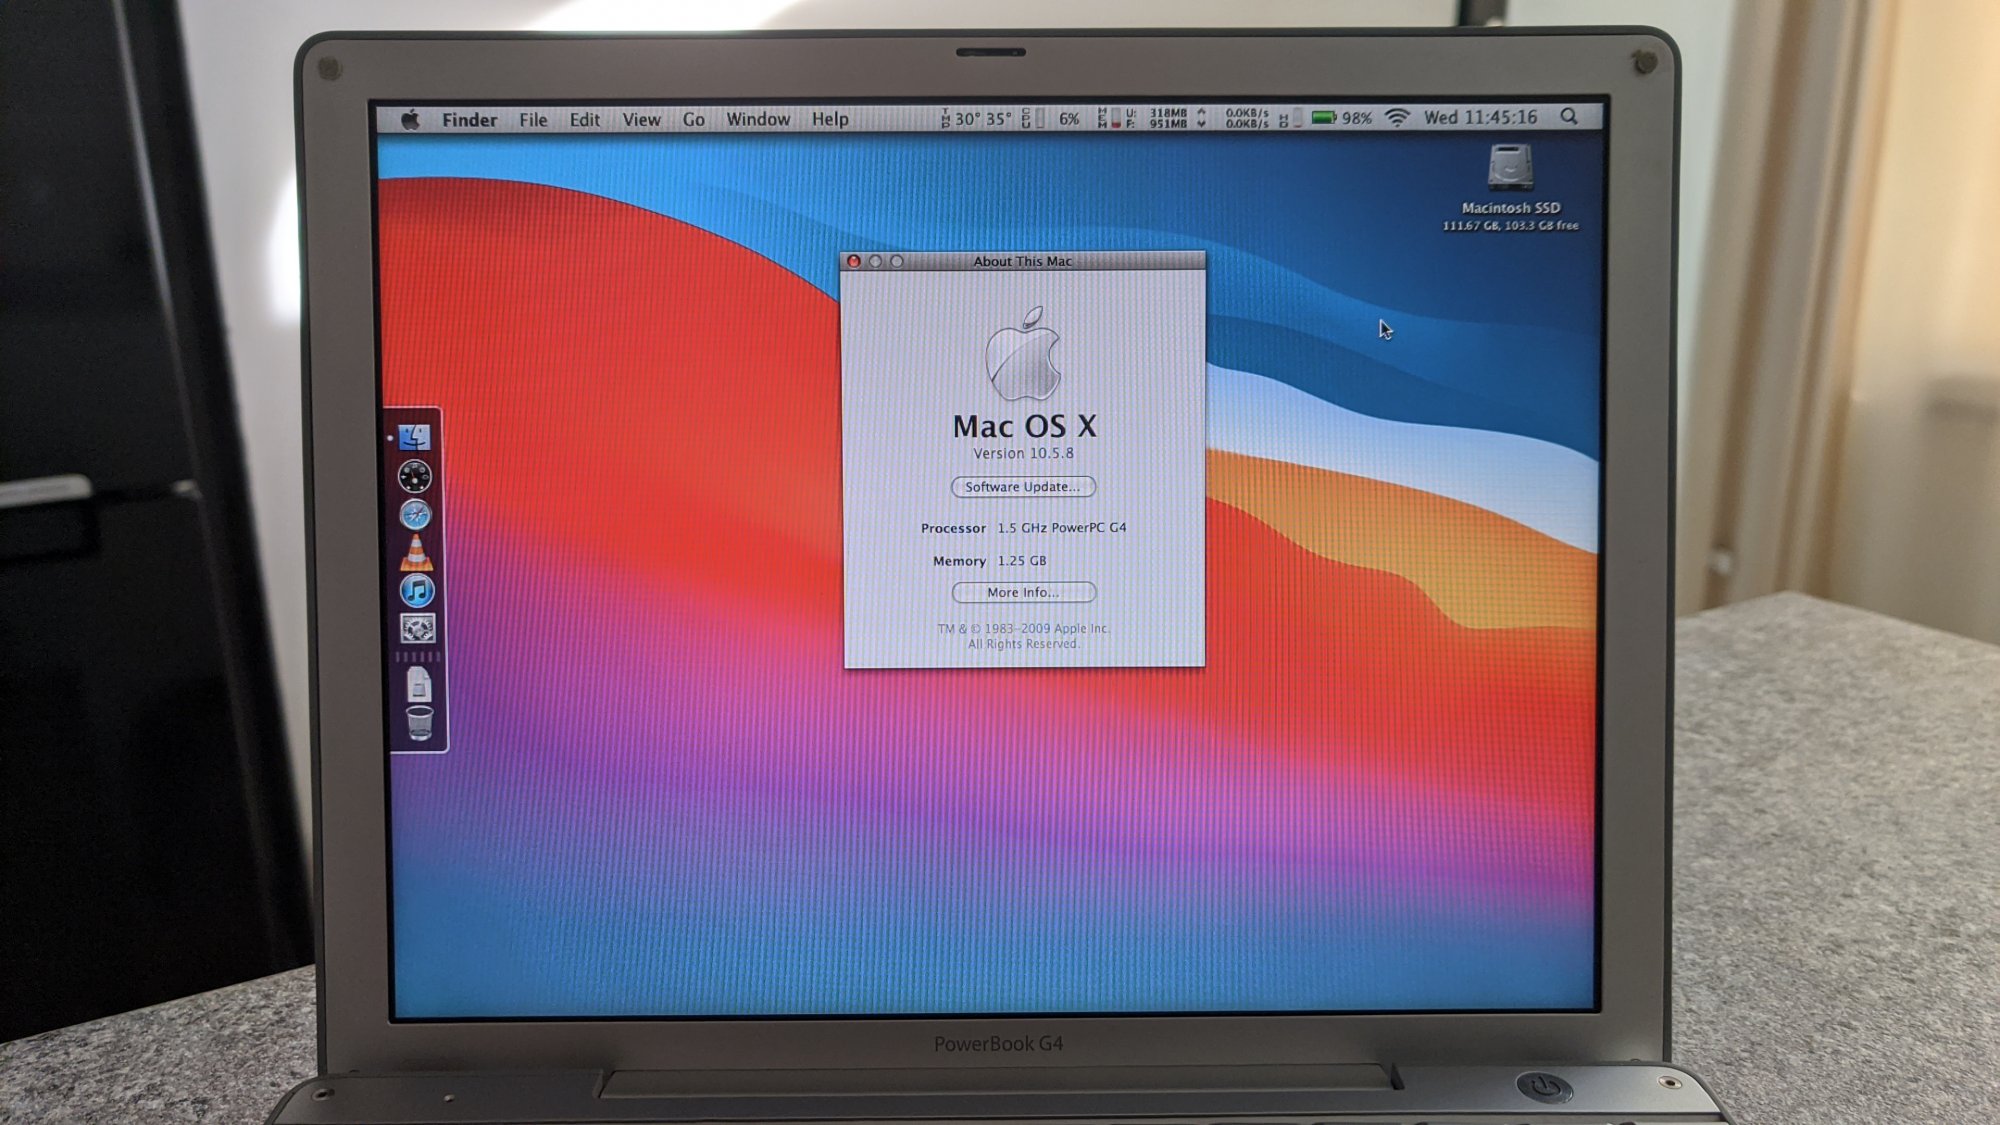Open the Documents stack in the Dock

point(419,685)
